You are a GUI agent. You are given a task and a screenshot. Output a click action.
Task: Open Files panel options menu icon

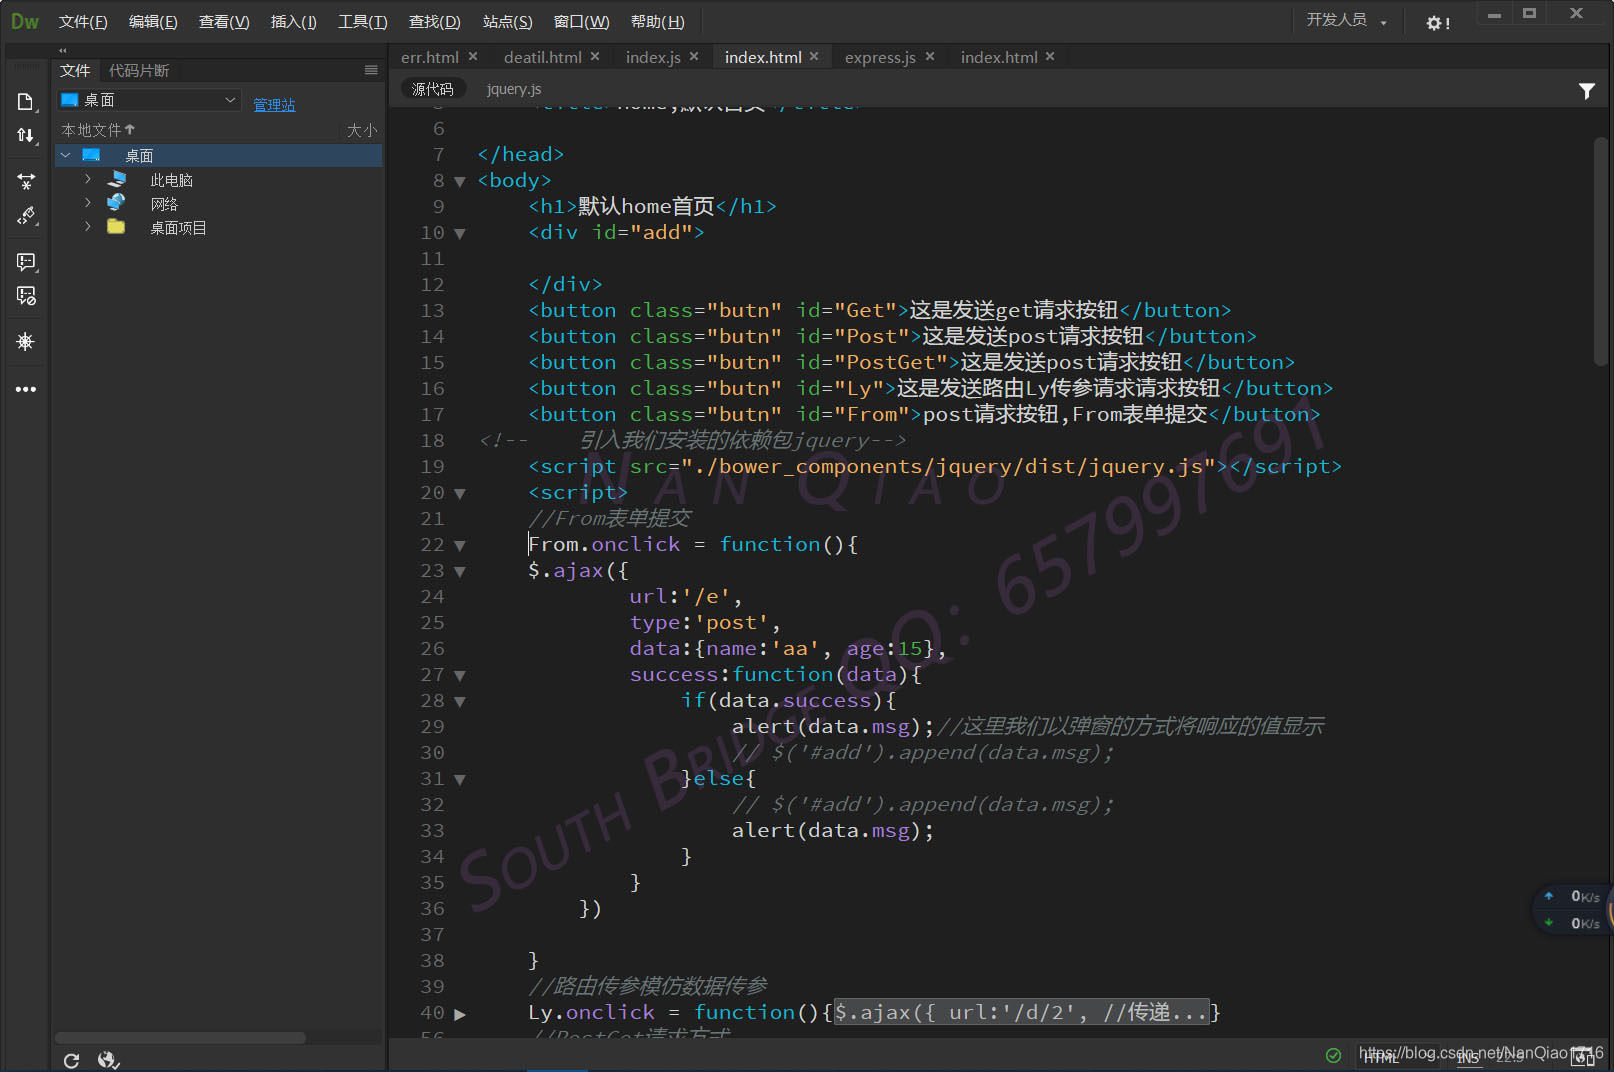tap(371, 70)
